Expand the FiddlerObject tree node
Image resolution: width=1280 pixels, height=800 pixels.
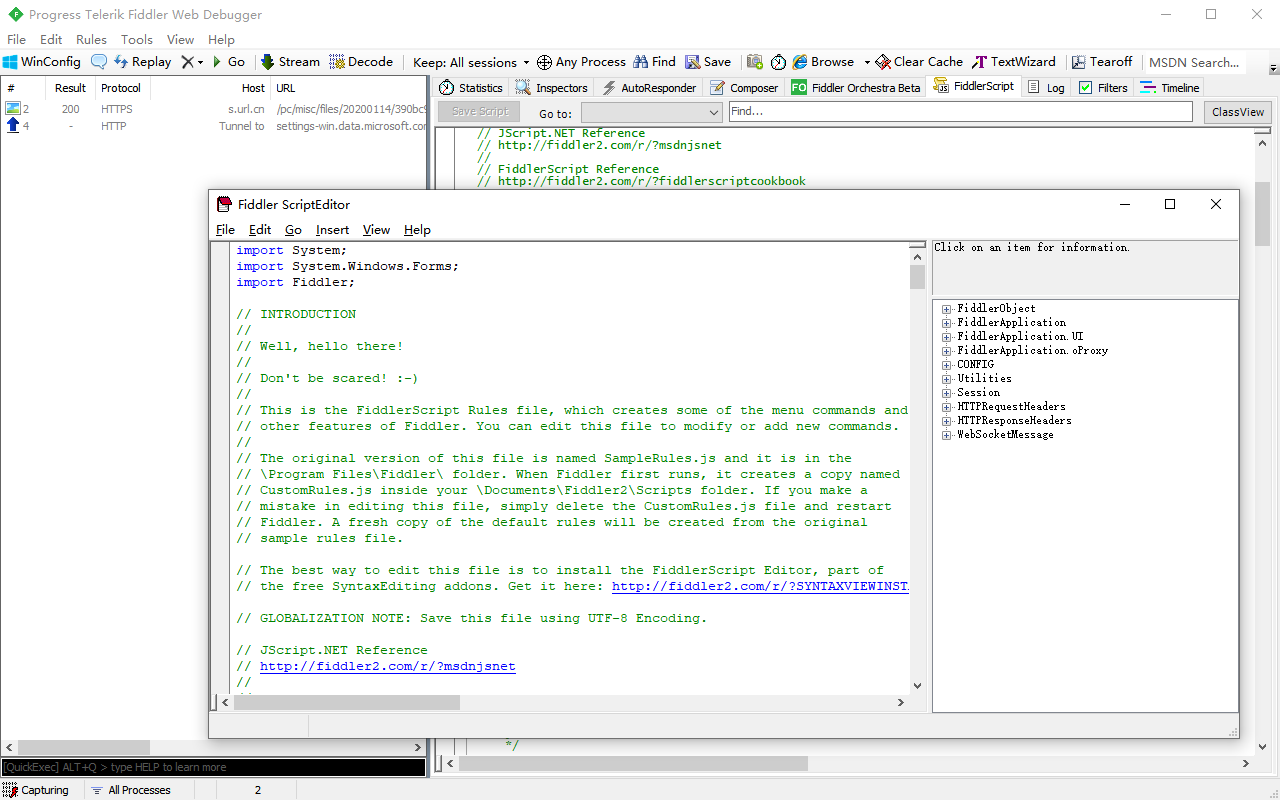pyautogui.click(x=946, y=309)
